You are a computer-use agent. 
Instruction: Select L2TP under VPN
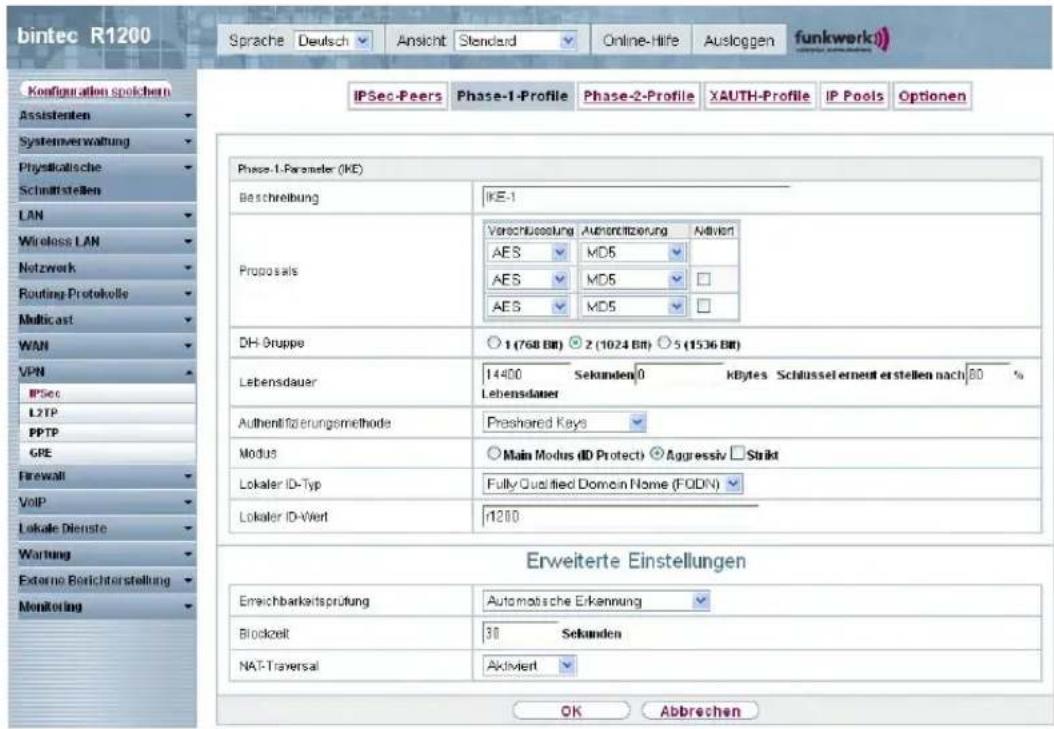tap(108, 413)
